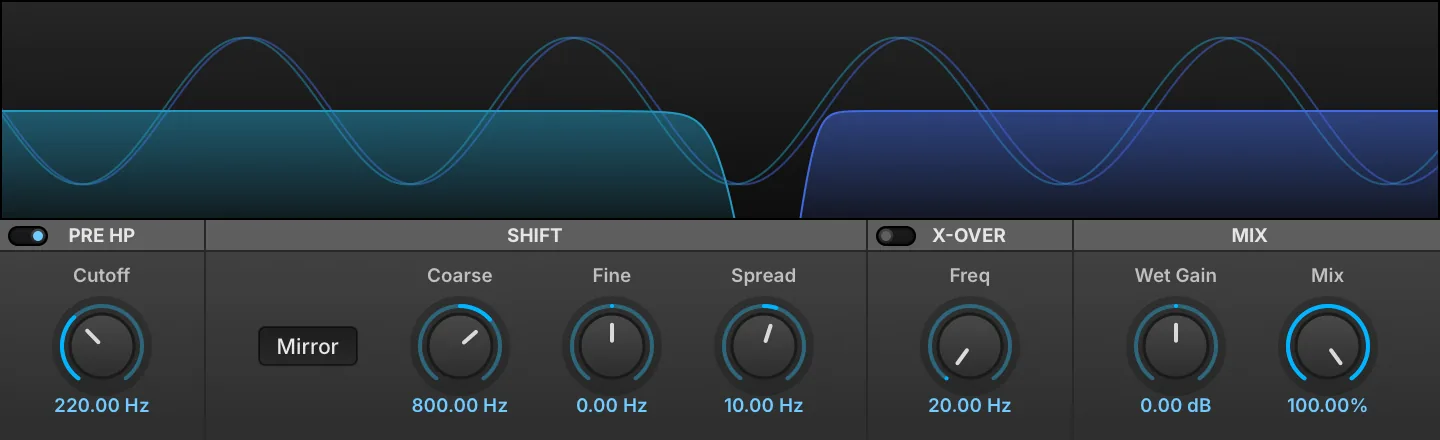
Task: Select the 220.00 Hz cutoff value
Action: pos(102,406)
